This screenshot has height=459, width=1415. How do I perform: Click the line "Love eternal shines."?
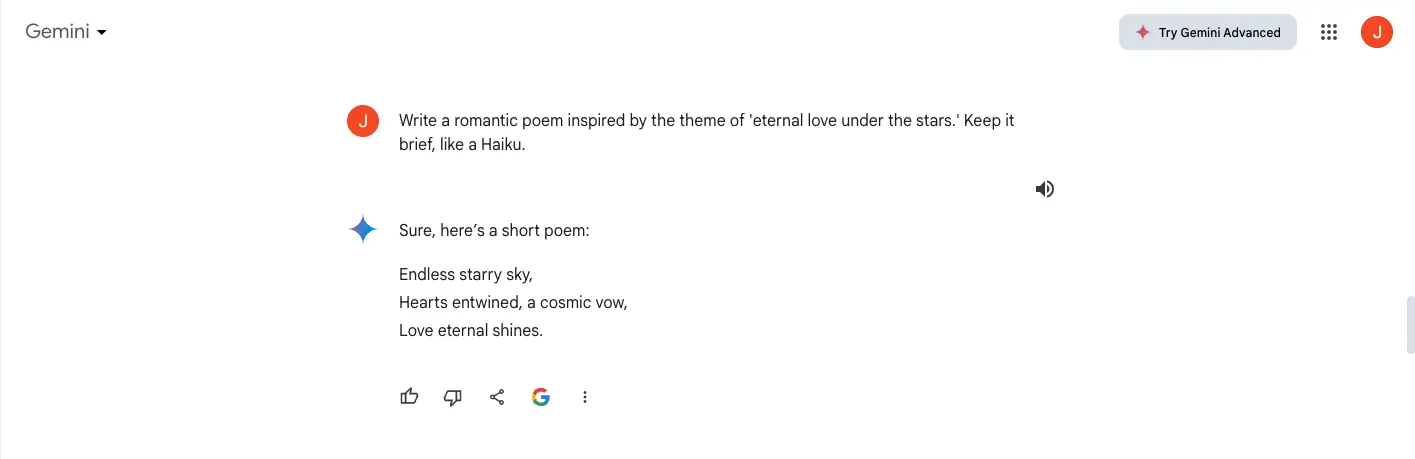[470, 330]
